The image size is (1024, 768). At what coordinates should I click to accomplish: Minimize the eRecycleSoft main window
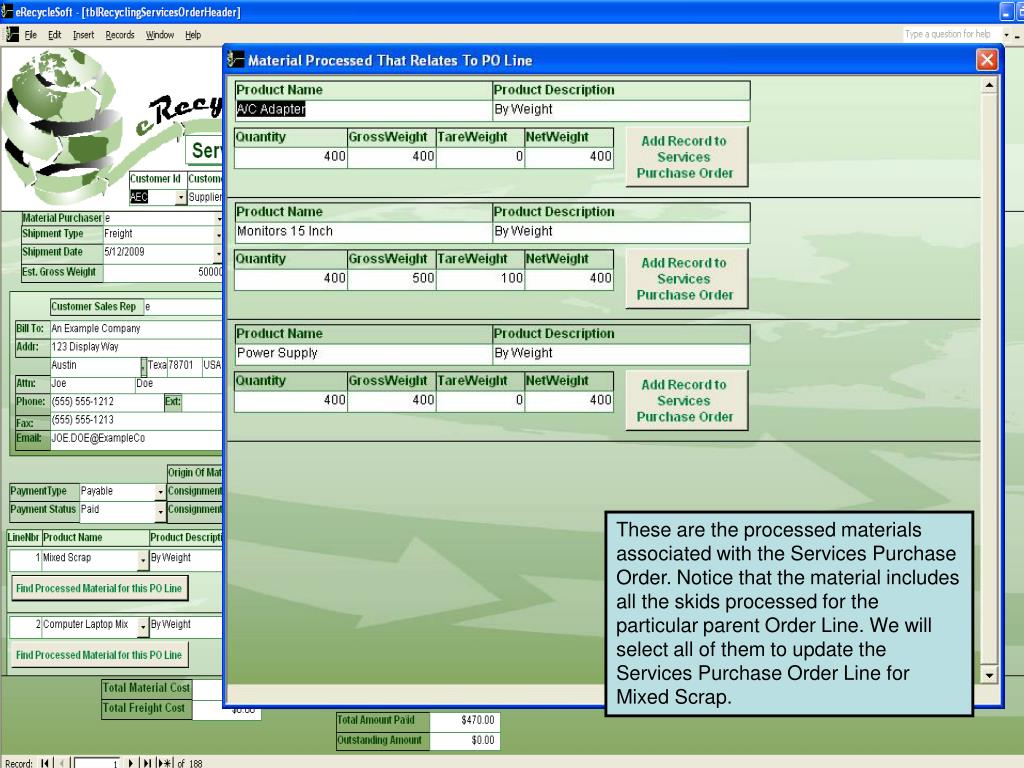(x=1006, y=12)
